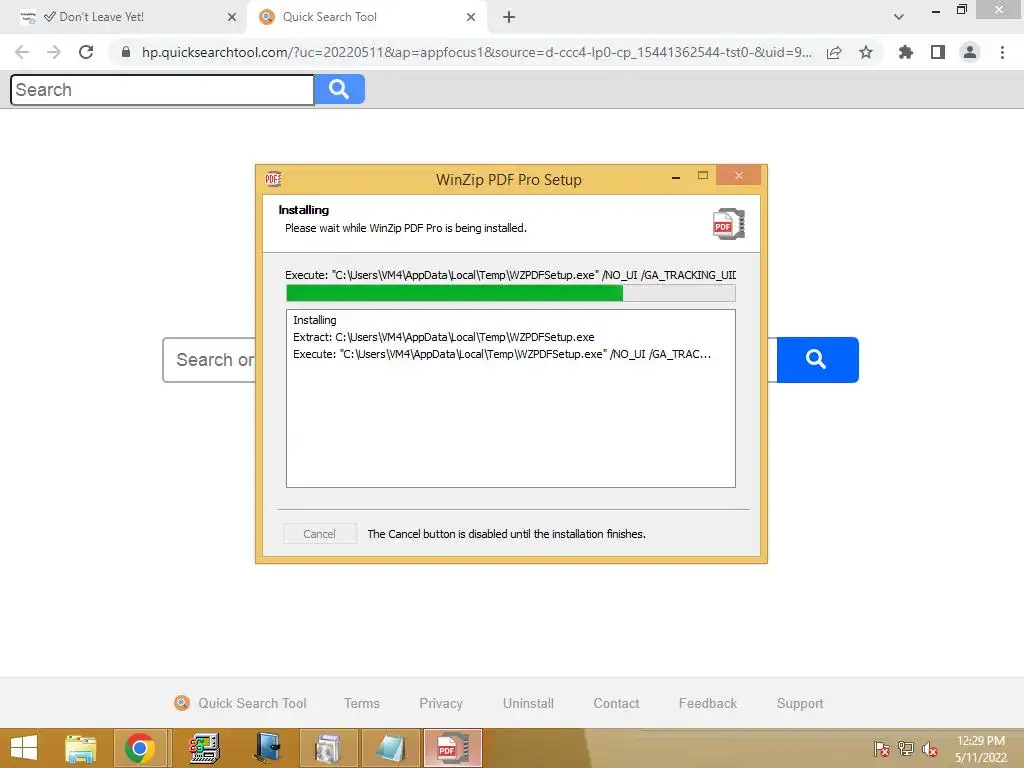This screenshot has width=1024, height=768.
Task: Switch to WinZip PDF Pro taskbar button
Action: [453, 748]
